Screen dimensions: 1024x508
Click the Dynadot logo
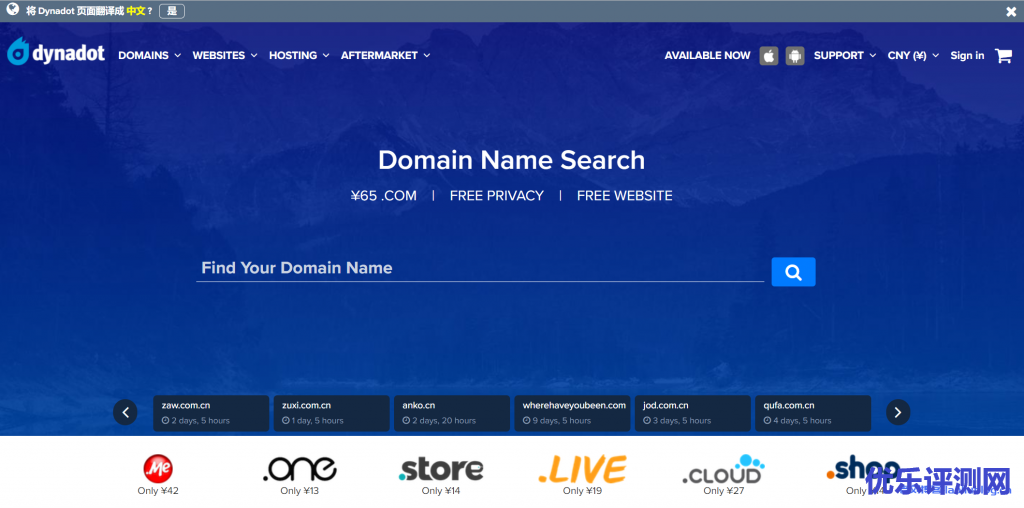[56, 54]
